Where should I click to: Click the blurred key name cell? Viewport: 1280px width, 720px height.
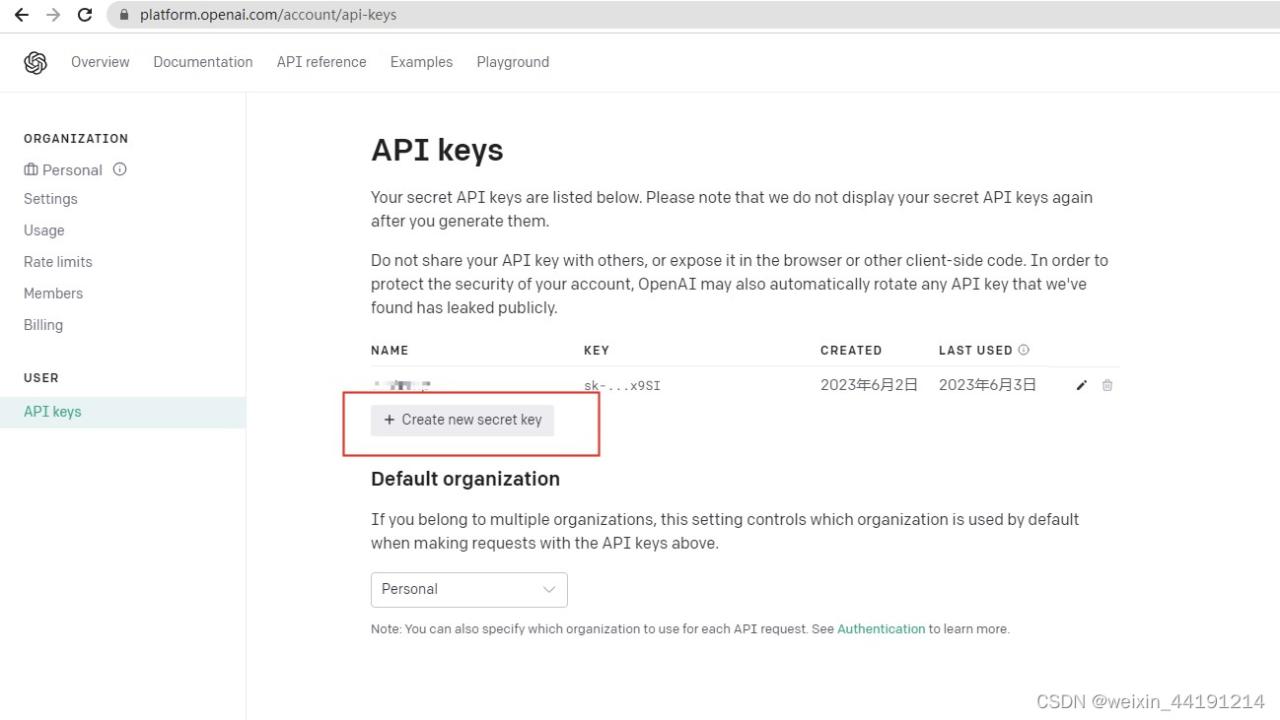coord(402,385)
